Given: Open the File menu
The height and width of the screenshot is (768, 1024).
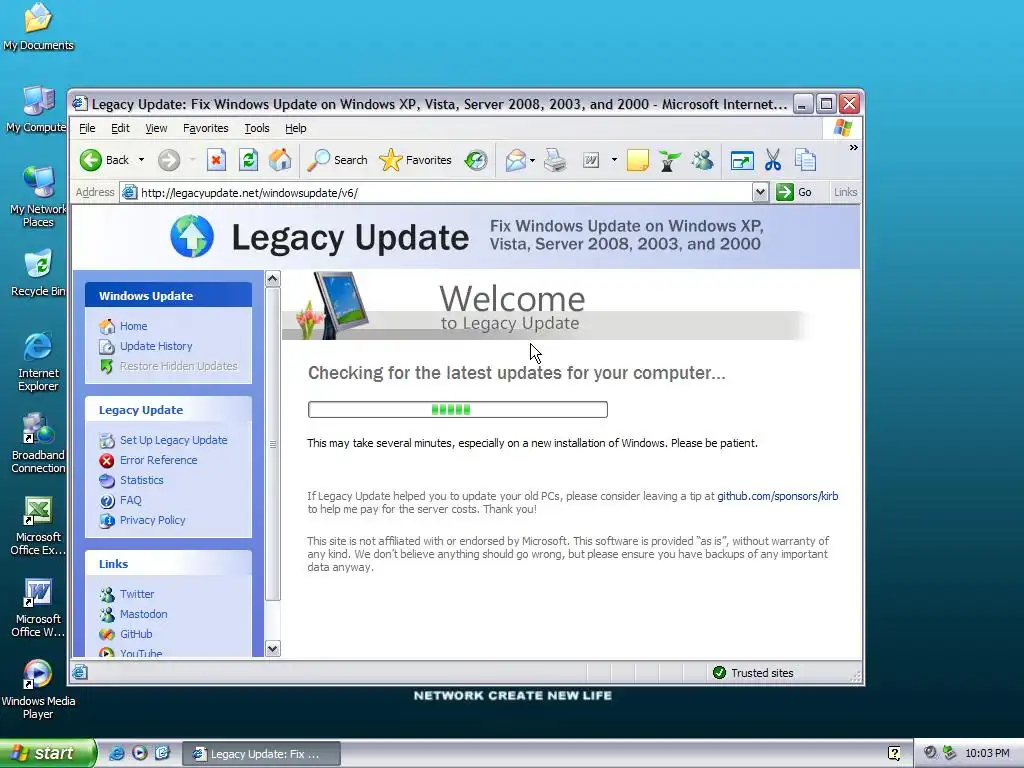Looking at the screenshot, I should click(x=87, y=128).
